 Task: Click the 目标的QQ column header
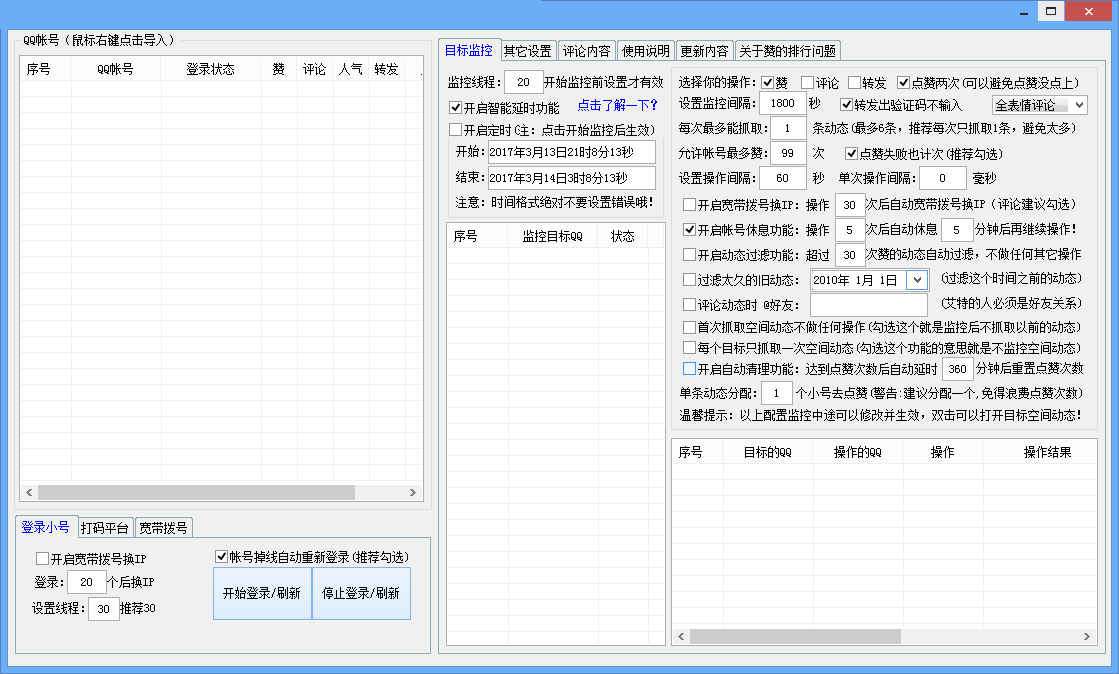tap(768, 452)
